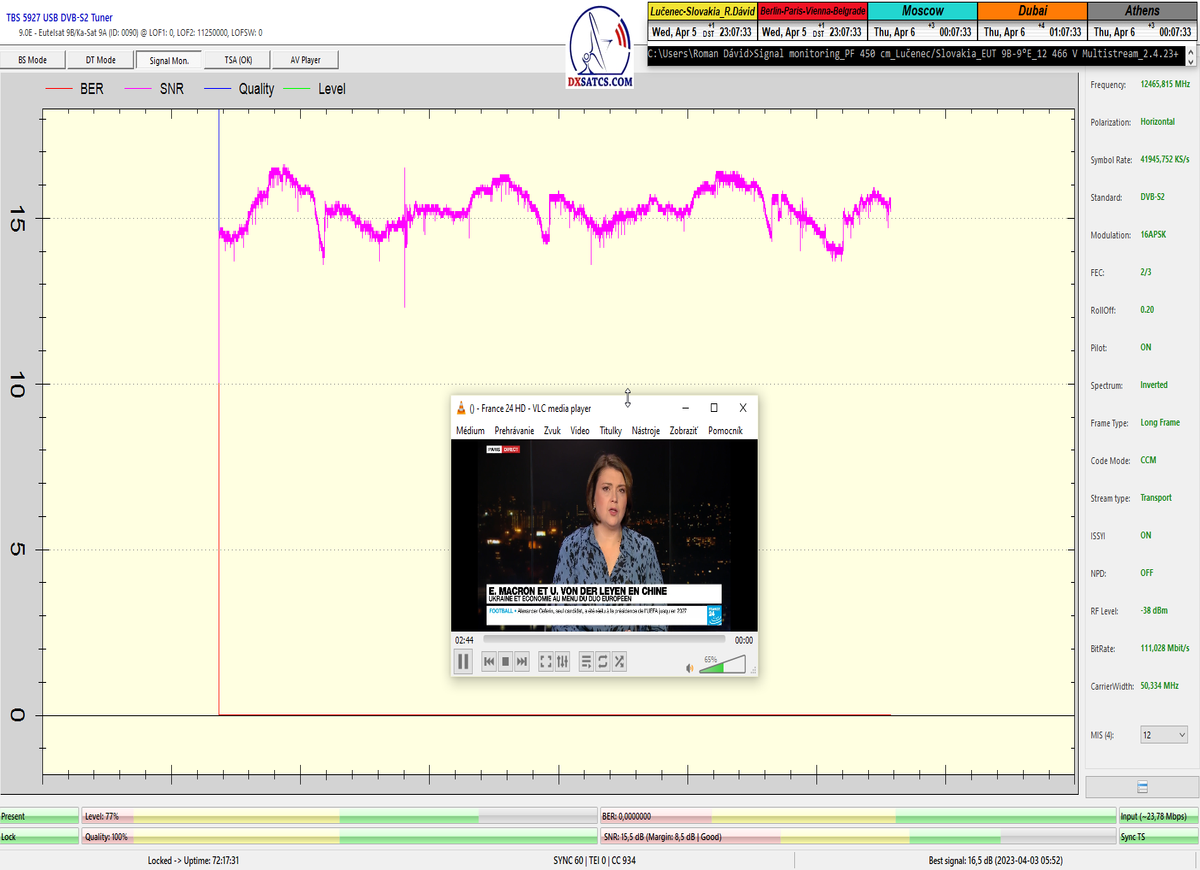Open the Titulky menu in VLC
The image size is (1200, 870).
pos(610,431)
